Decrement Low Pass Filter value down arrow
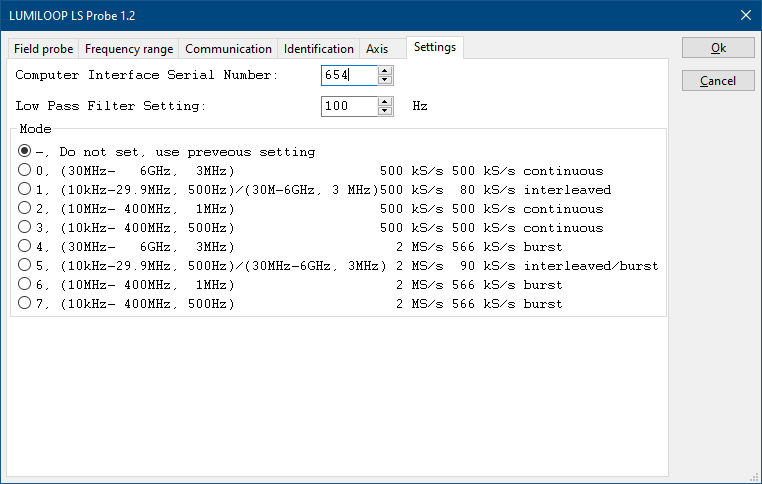The width and height of the screenshot is (762, 484). click(x=386, y=111)
